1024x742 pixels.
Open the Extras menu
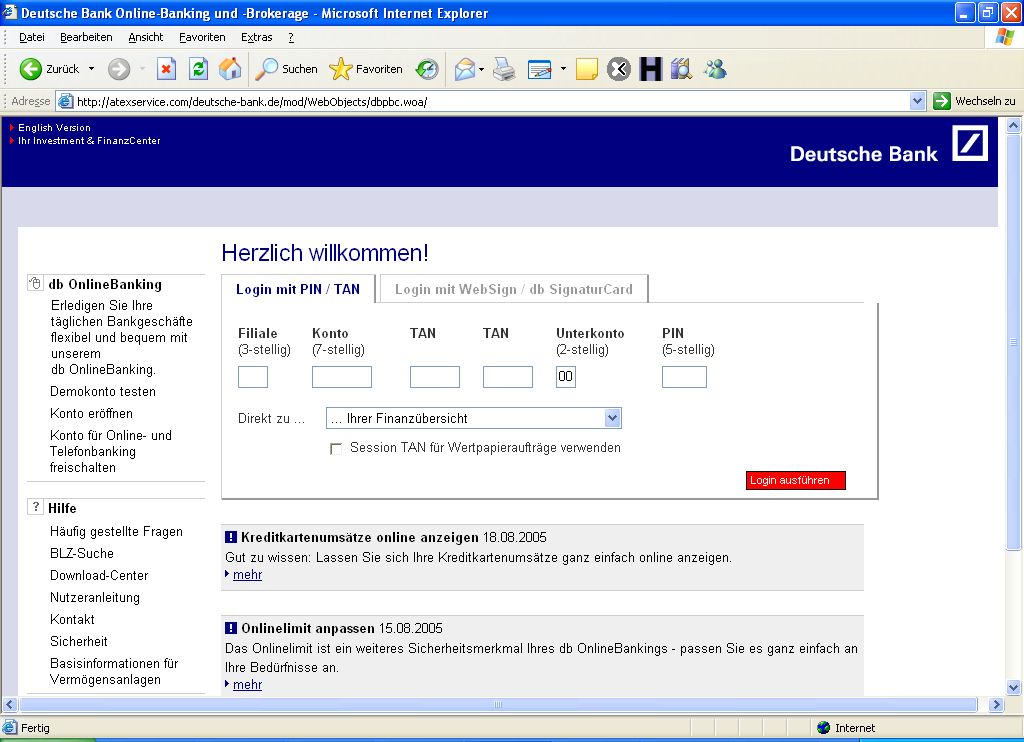click(x=257, y=37)
